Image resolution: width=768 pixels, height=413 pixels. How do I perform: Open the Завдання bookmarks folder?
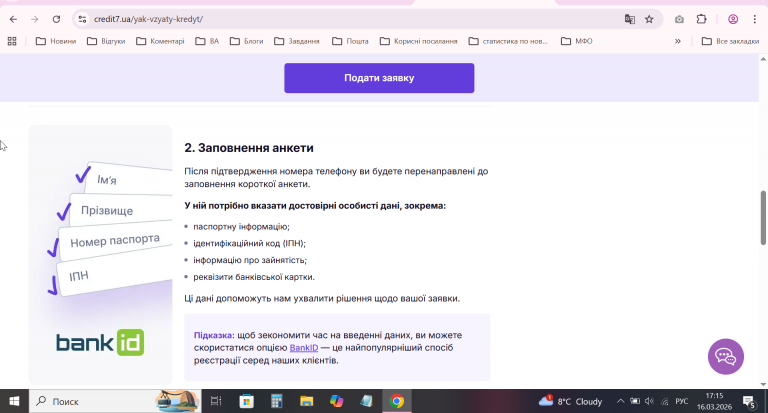pos(297,41)
